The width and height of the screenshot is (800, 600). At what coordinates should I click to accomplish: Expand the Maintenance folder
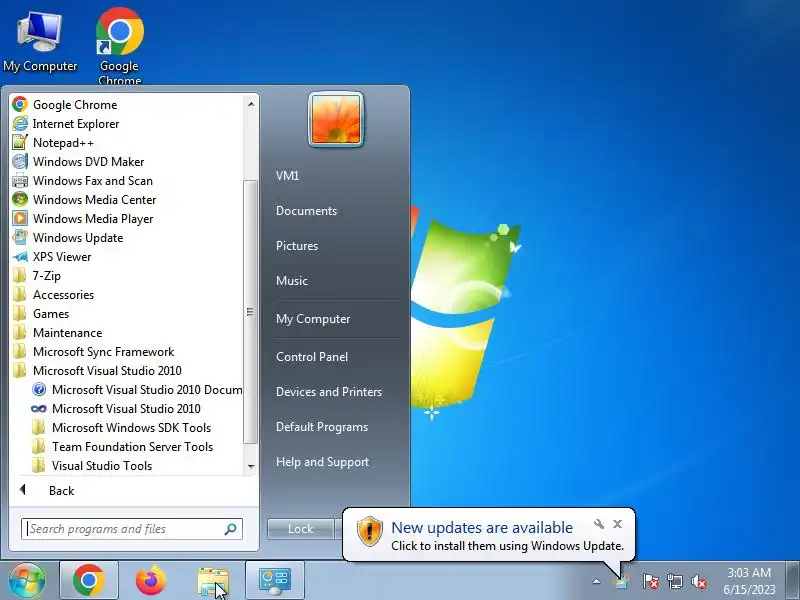[57, 333]
